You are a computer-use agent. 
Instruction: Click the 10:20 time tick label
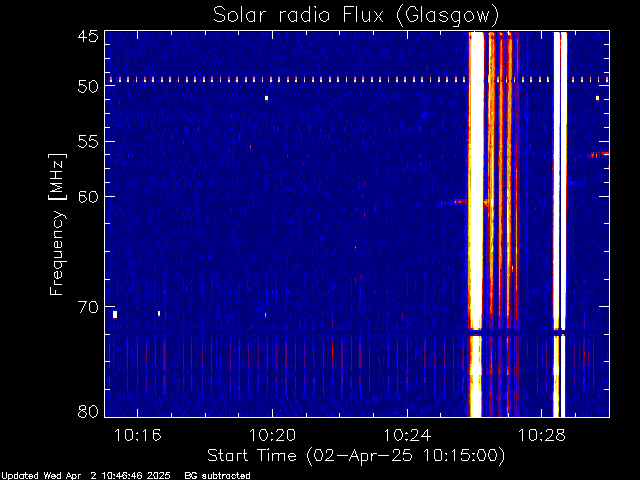[272, 435]
